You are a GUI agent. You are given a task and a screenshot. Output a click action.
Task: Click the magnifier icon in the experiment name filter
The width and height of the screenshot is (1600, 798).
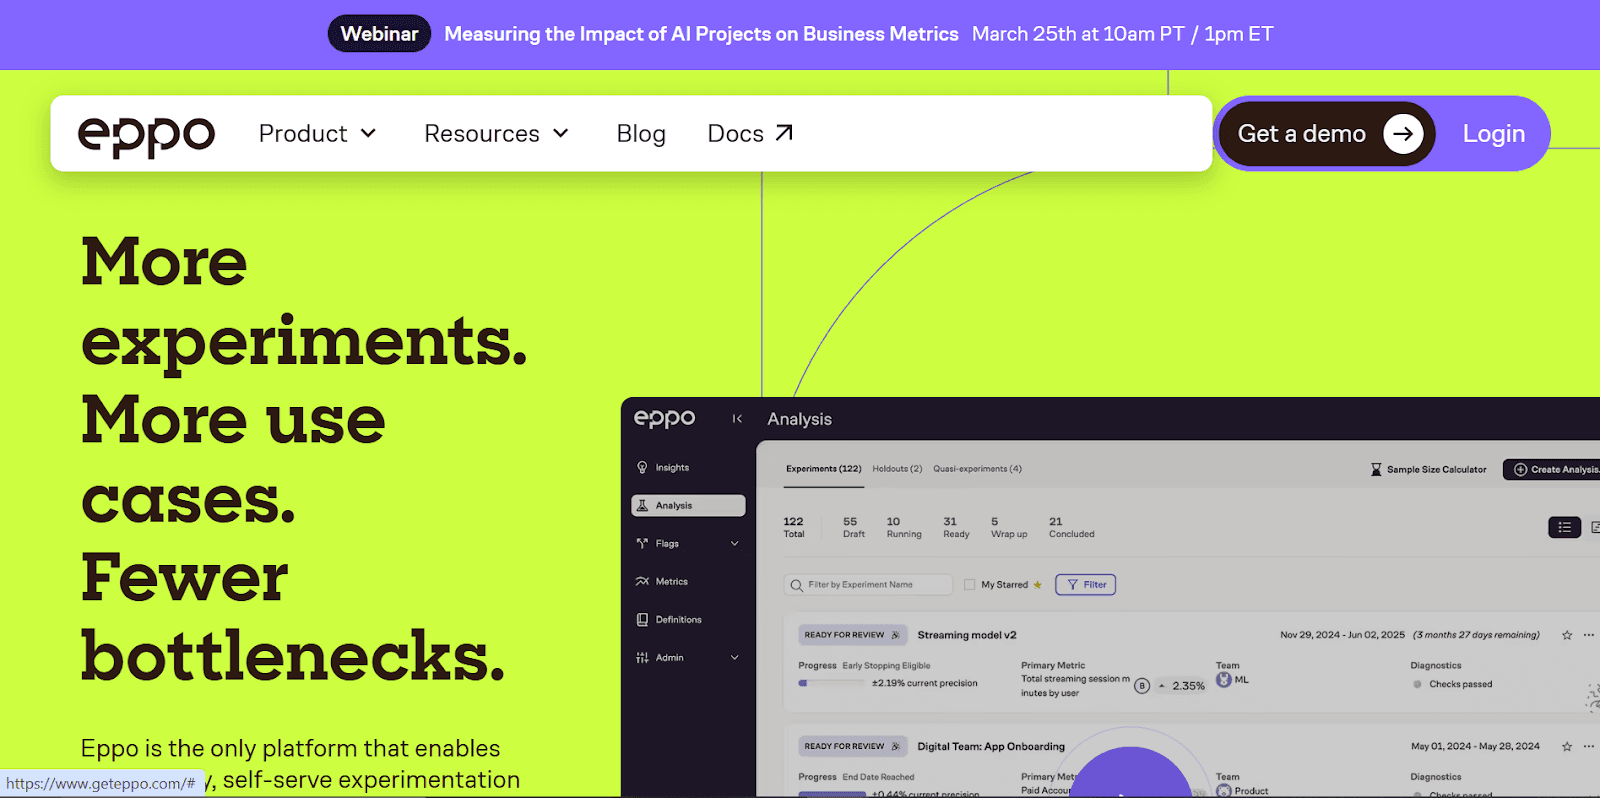pos(797,585)
